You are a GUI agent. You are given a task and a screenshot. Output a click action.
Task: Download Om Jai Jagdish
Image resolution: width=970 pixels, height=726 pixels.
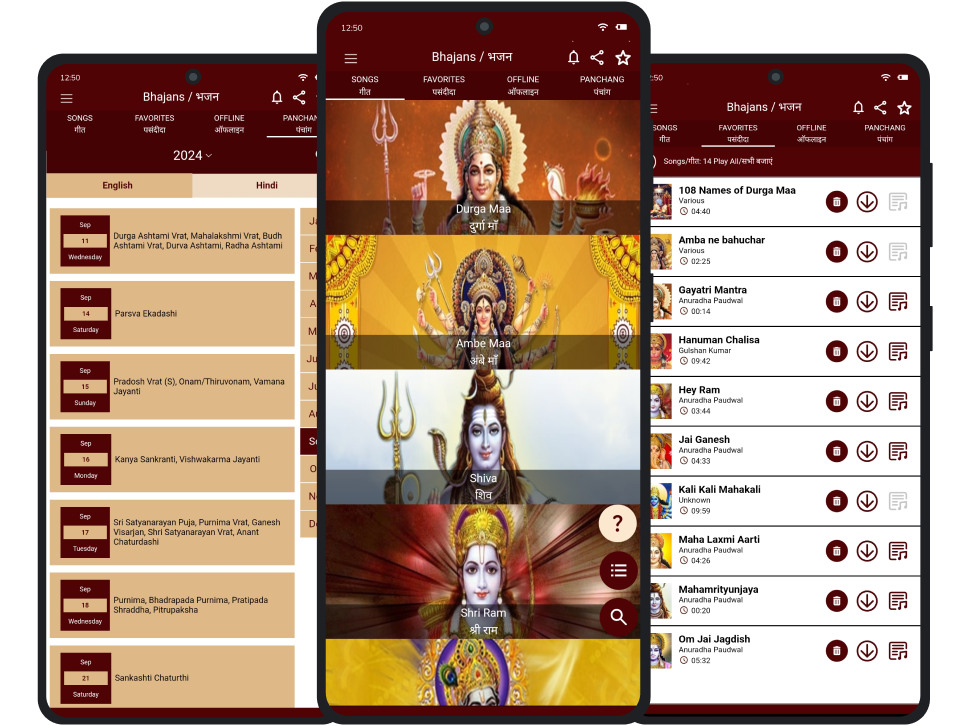click(x=867, y=651)
